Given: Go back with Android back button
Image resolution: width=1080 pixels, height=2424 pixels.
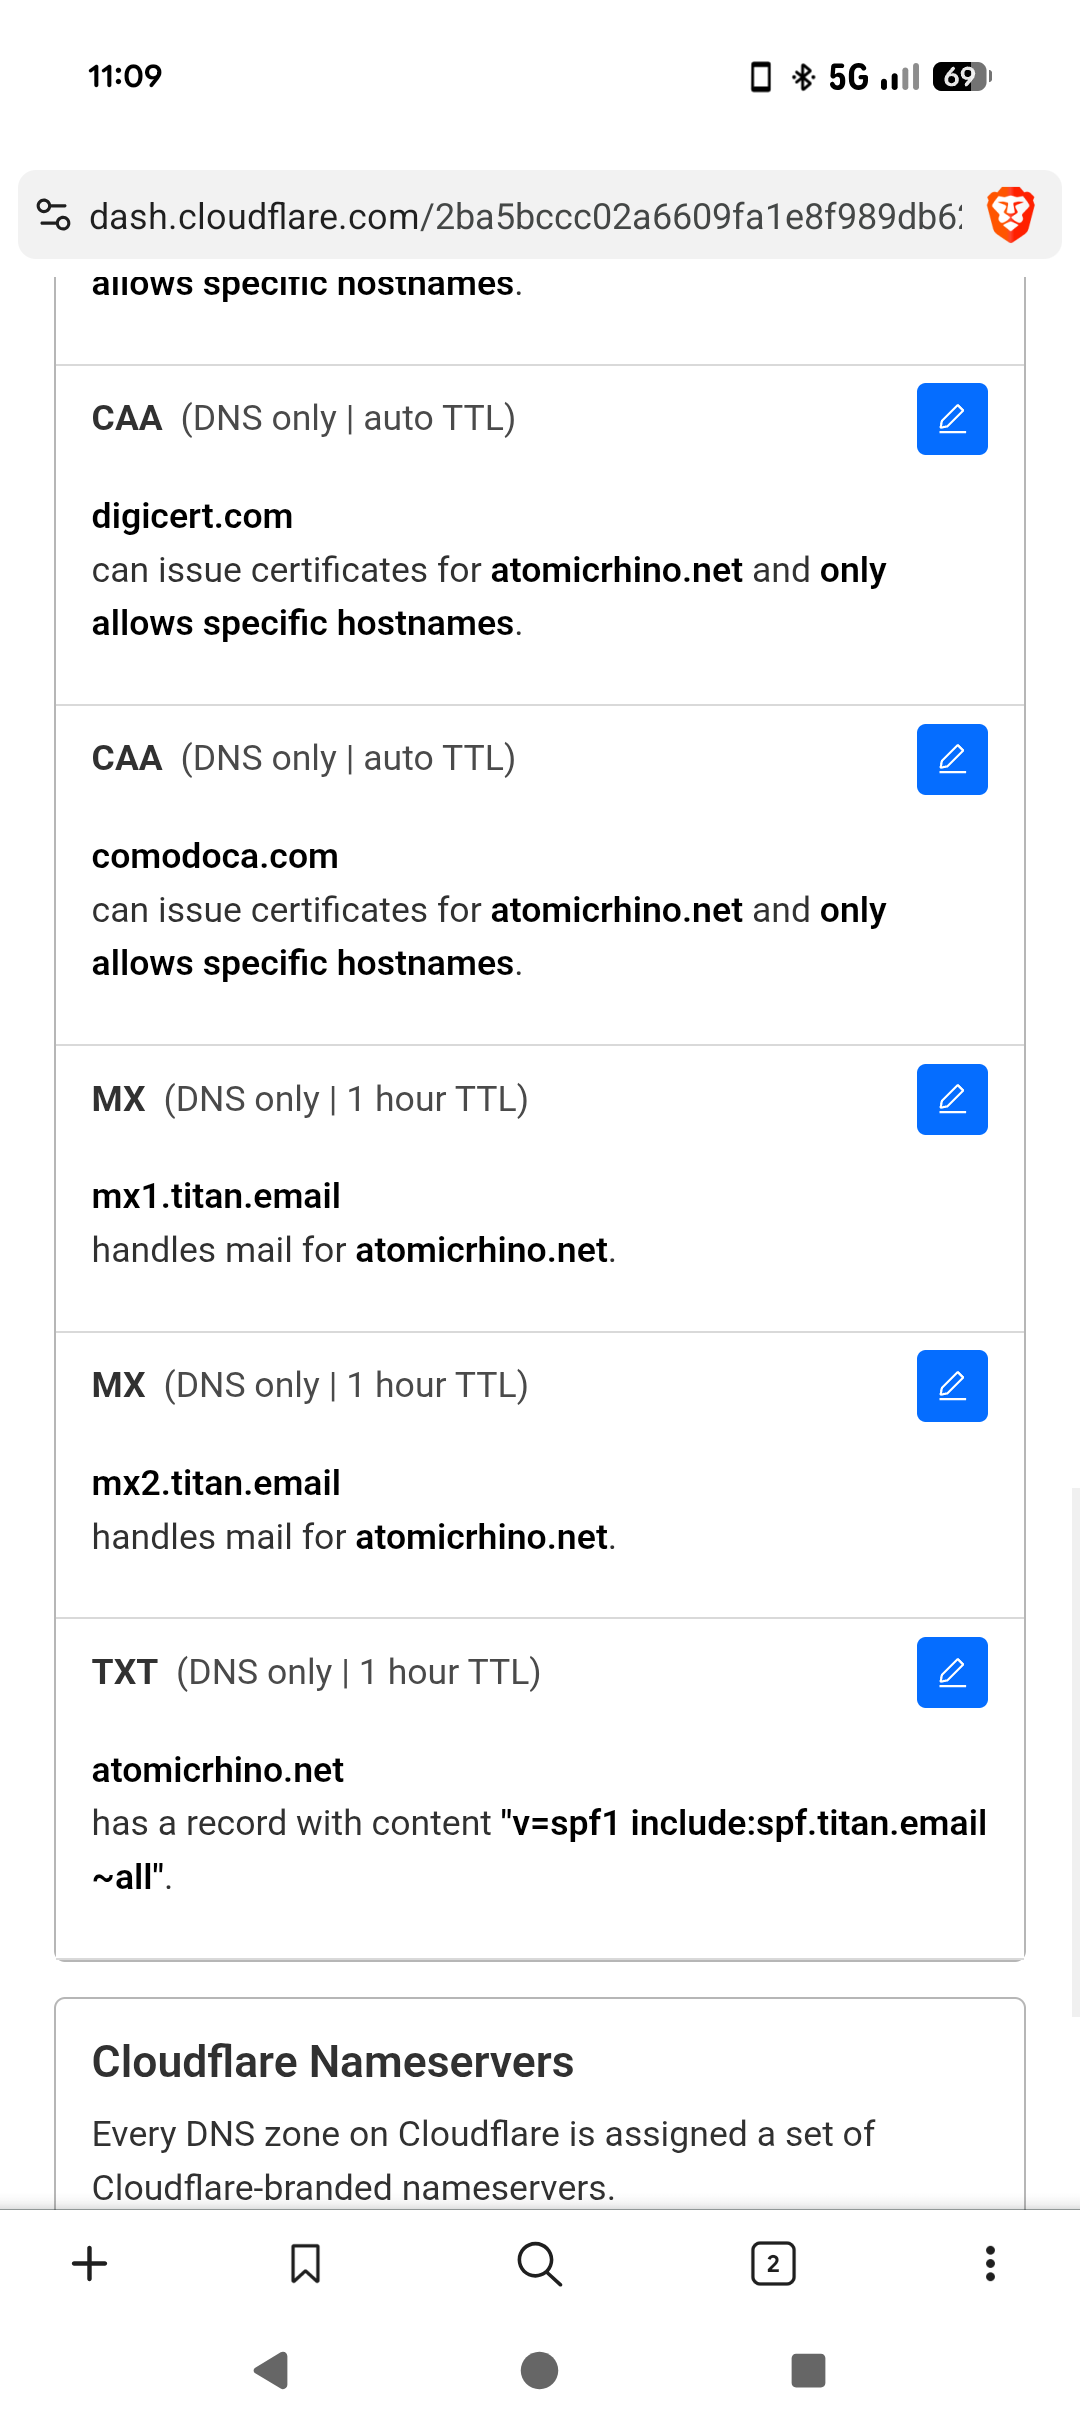Looking at the screenshot, I should click(x=271, y=2370).
